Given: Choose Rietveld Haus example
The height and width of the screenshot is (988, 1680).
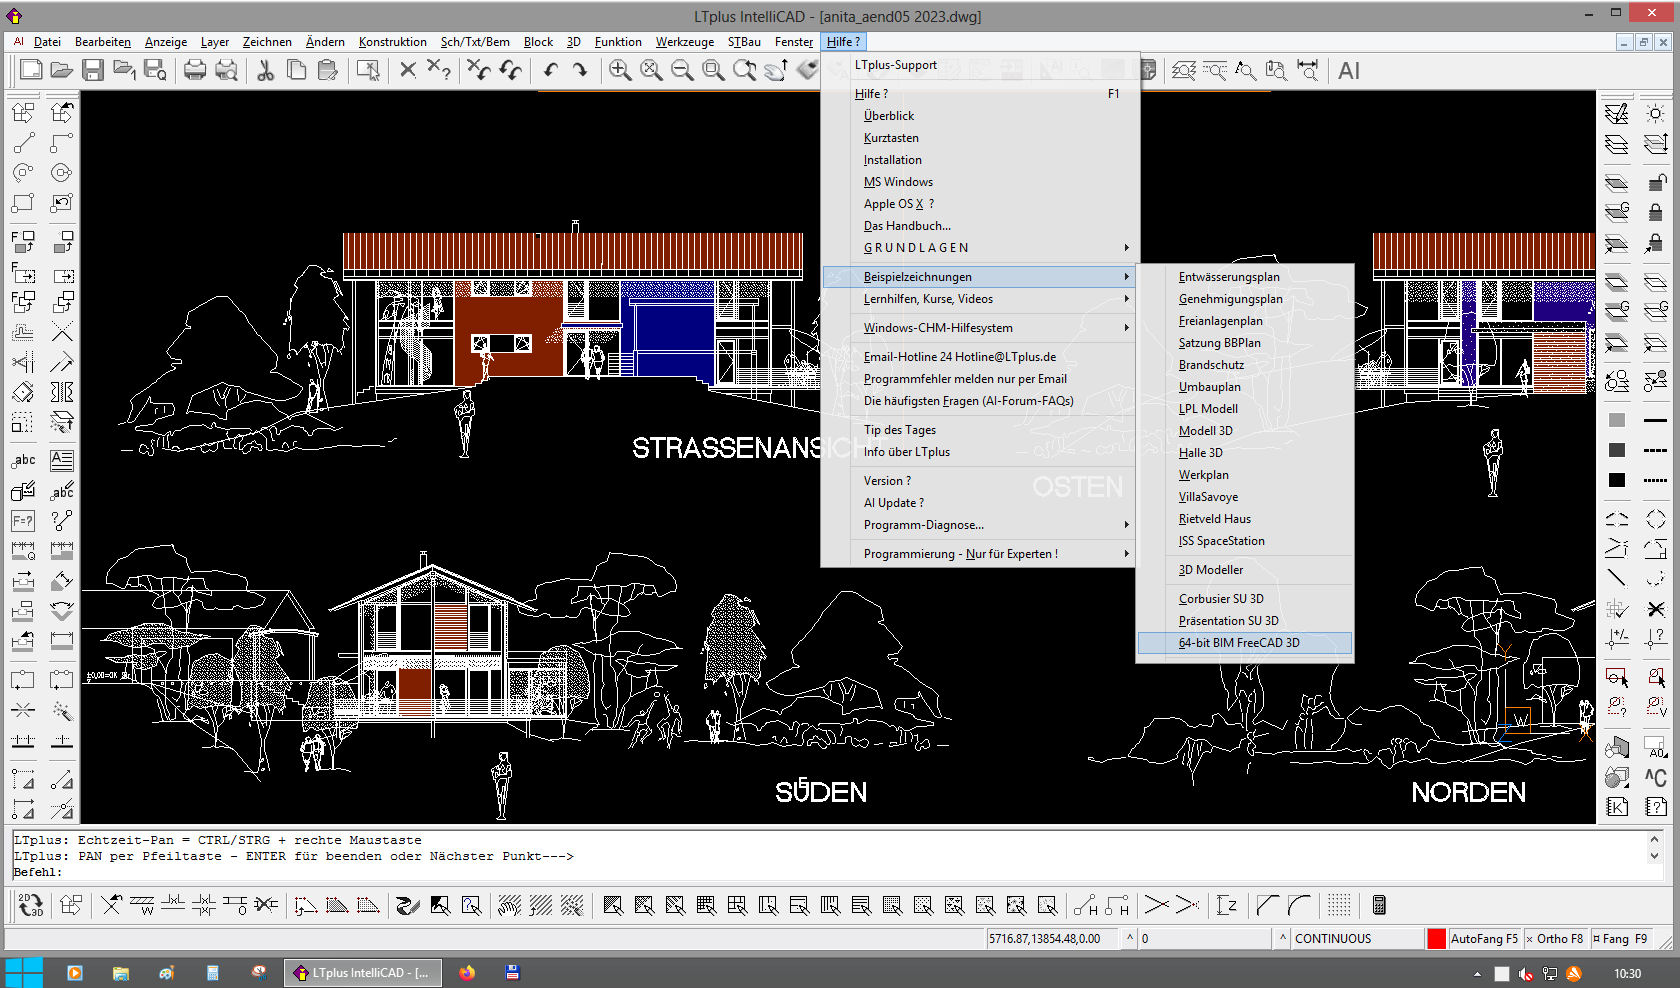Looking at the screenshot, I should point(1244,519).
